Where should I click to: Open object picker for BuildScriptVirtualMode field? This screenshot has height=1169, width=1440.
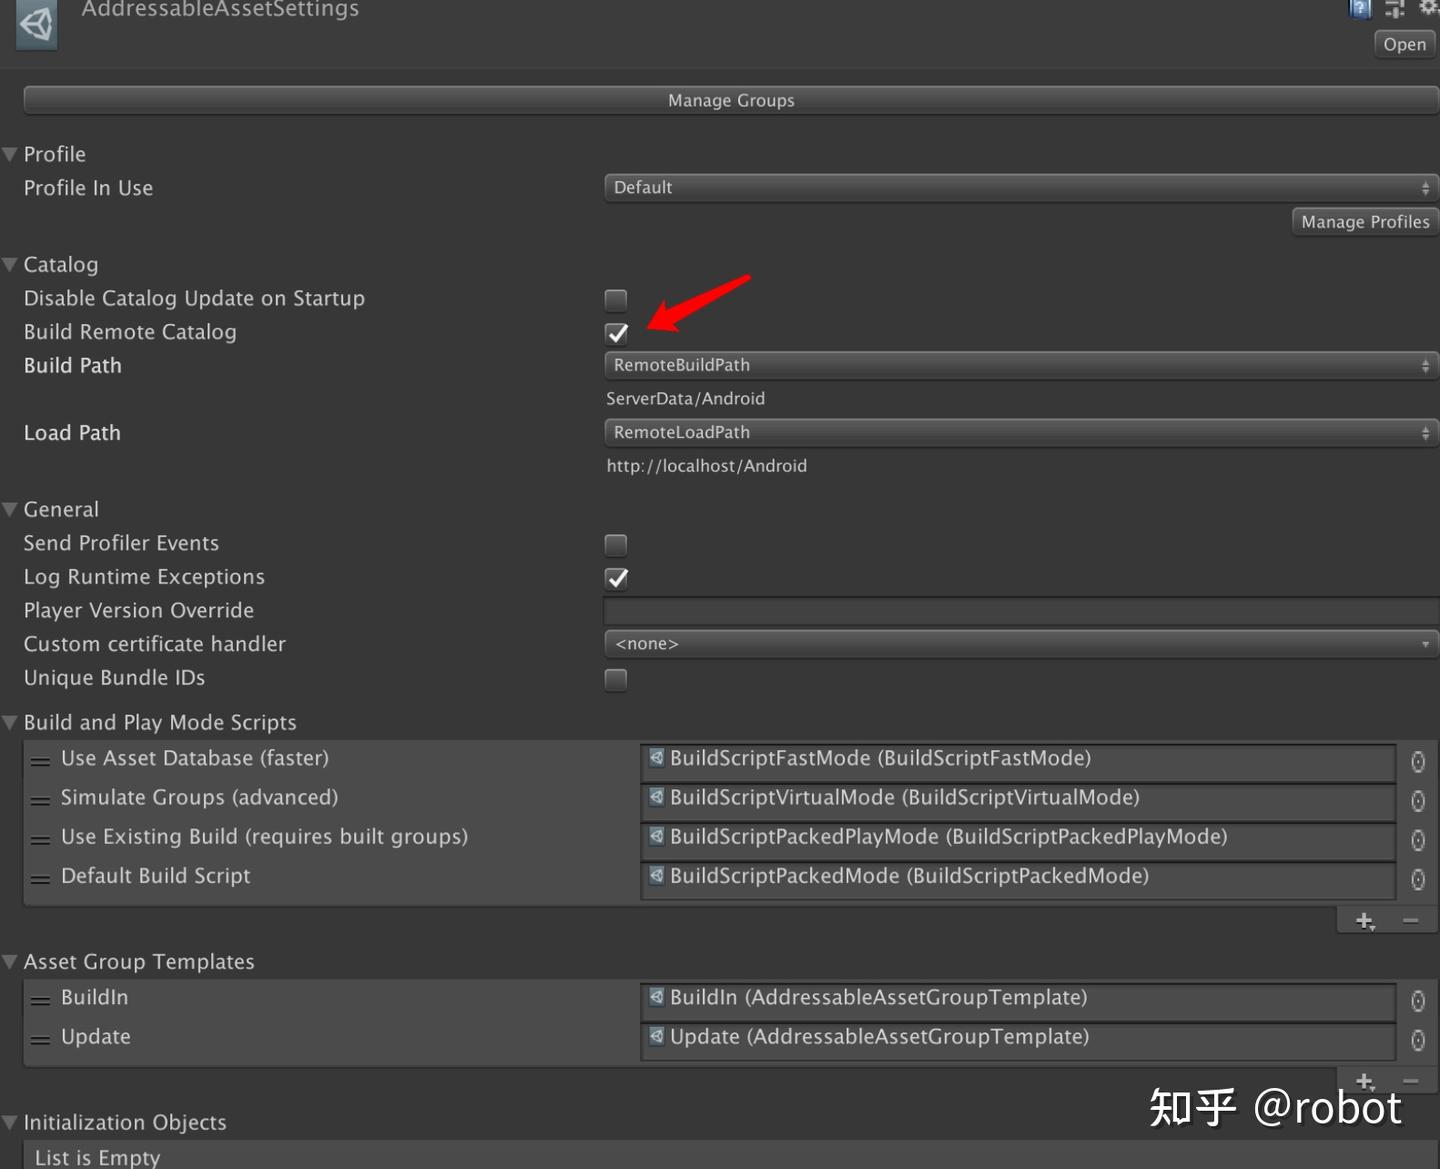point(1418,801)
